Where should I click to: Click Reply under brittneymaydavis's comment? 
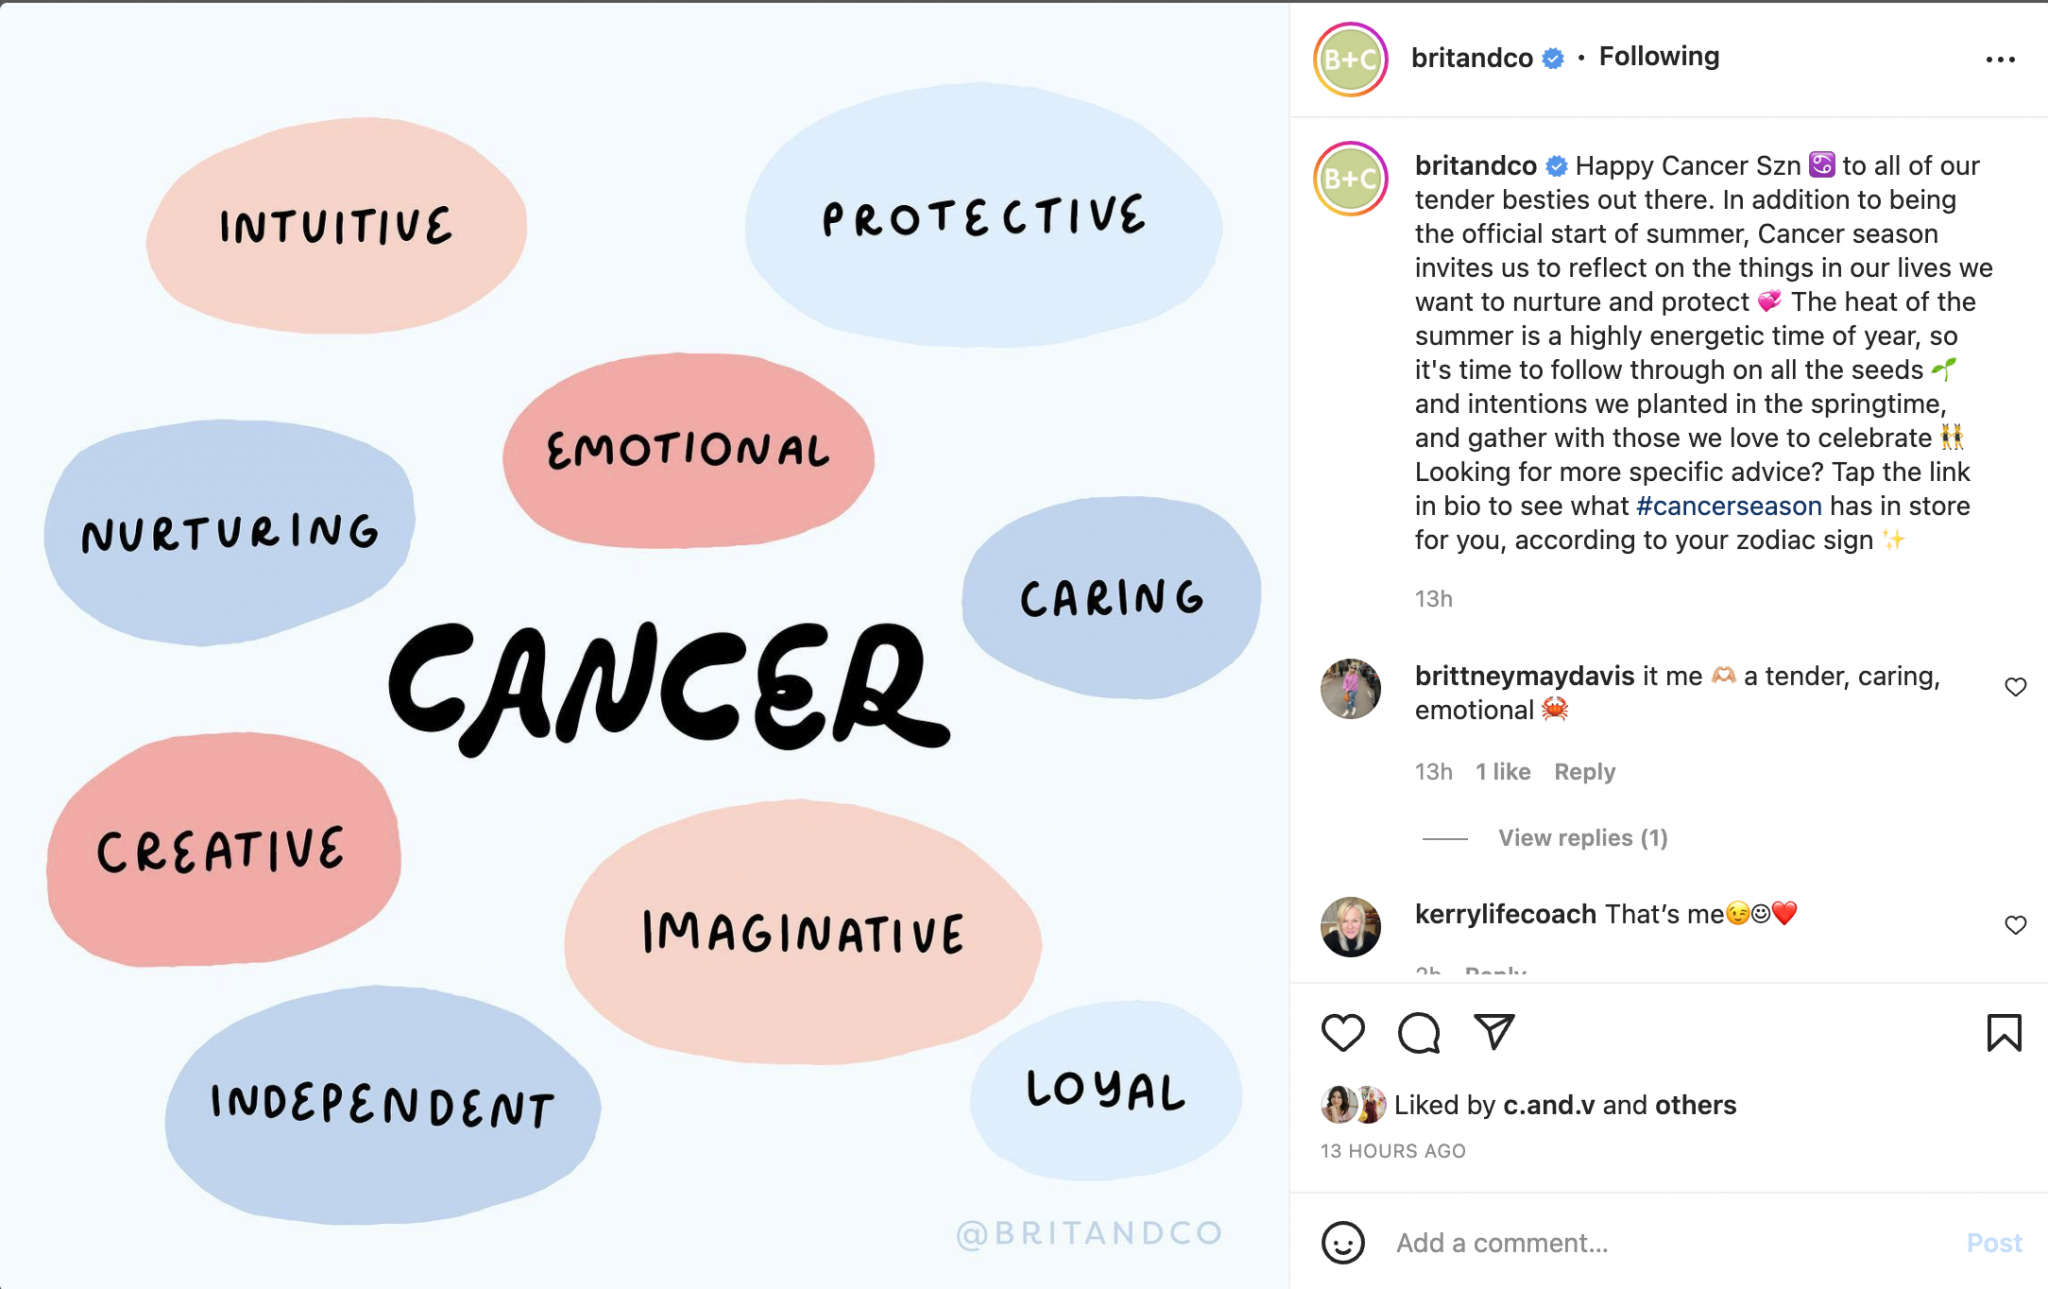[1584, 771]
